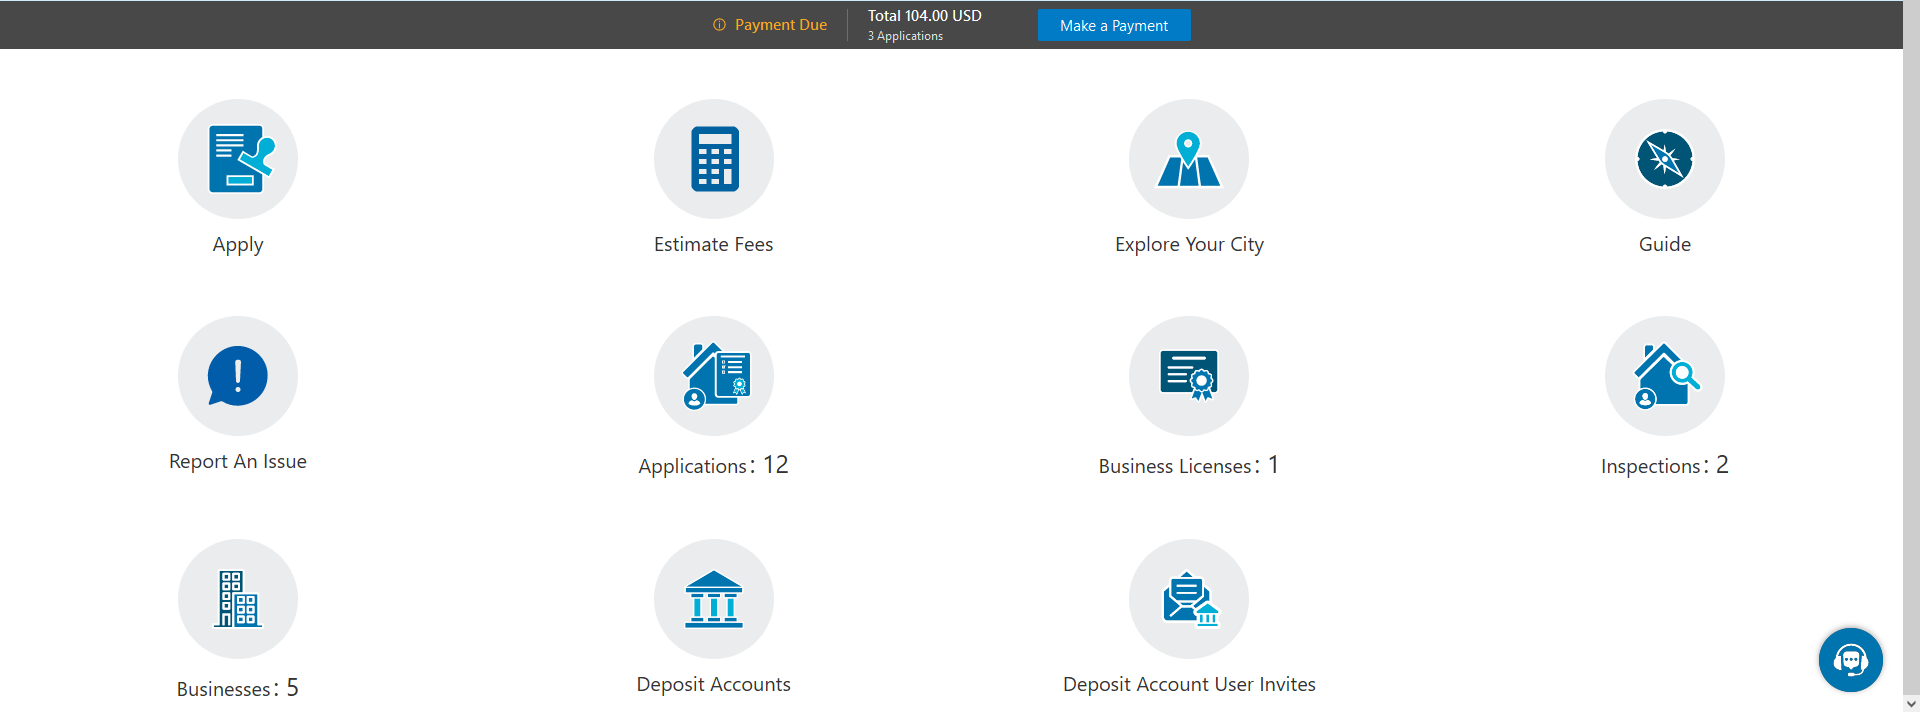This screenshot has height=712, width=1920.
Task: Click the Make a Payment button
Action: click(1114, 25)
